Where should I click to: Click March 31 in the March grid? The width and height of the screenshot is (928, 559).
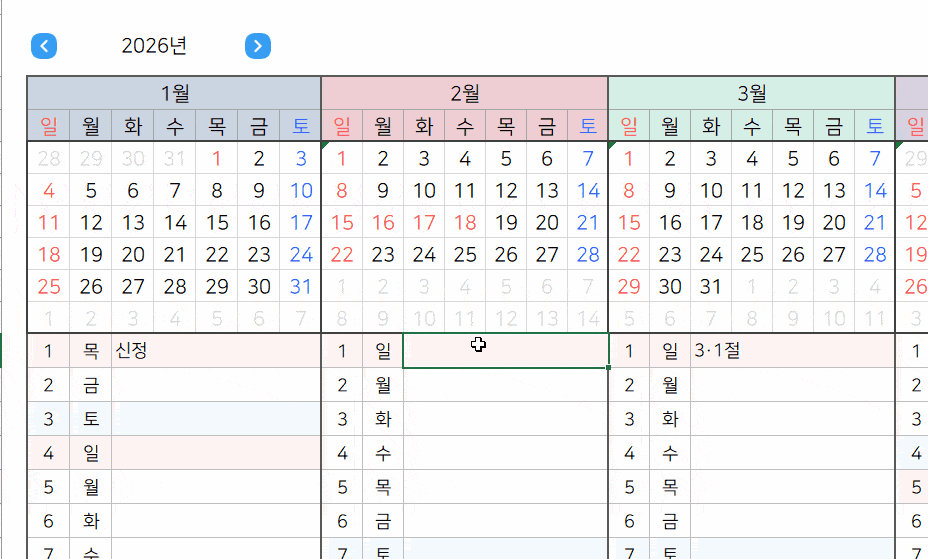pyautogui.click(x=711, y=286)
